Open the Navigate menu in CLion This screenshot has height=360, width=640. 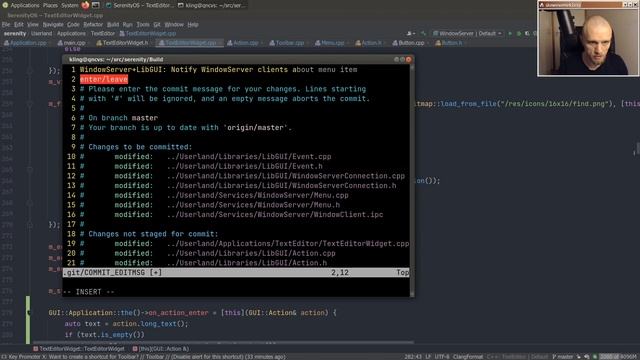point(53,24)
